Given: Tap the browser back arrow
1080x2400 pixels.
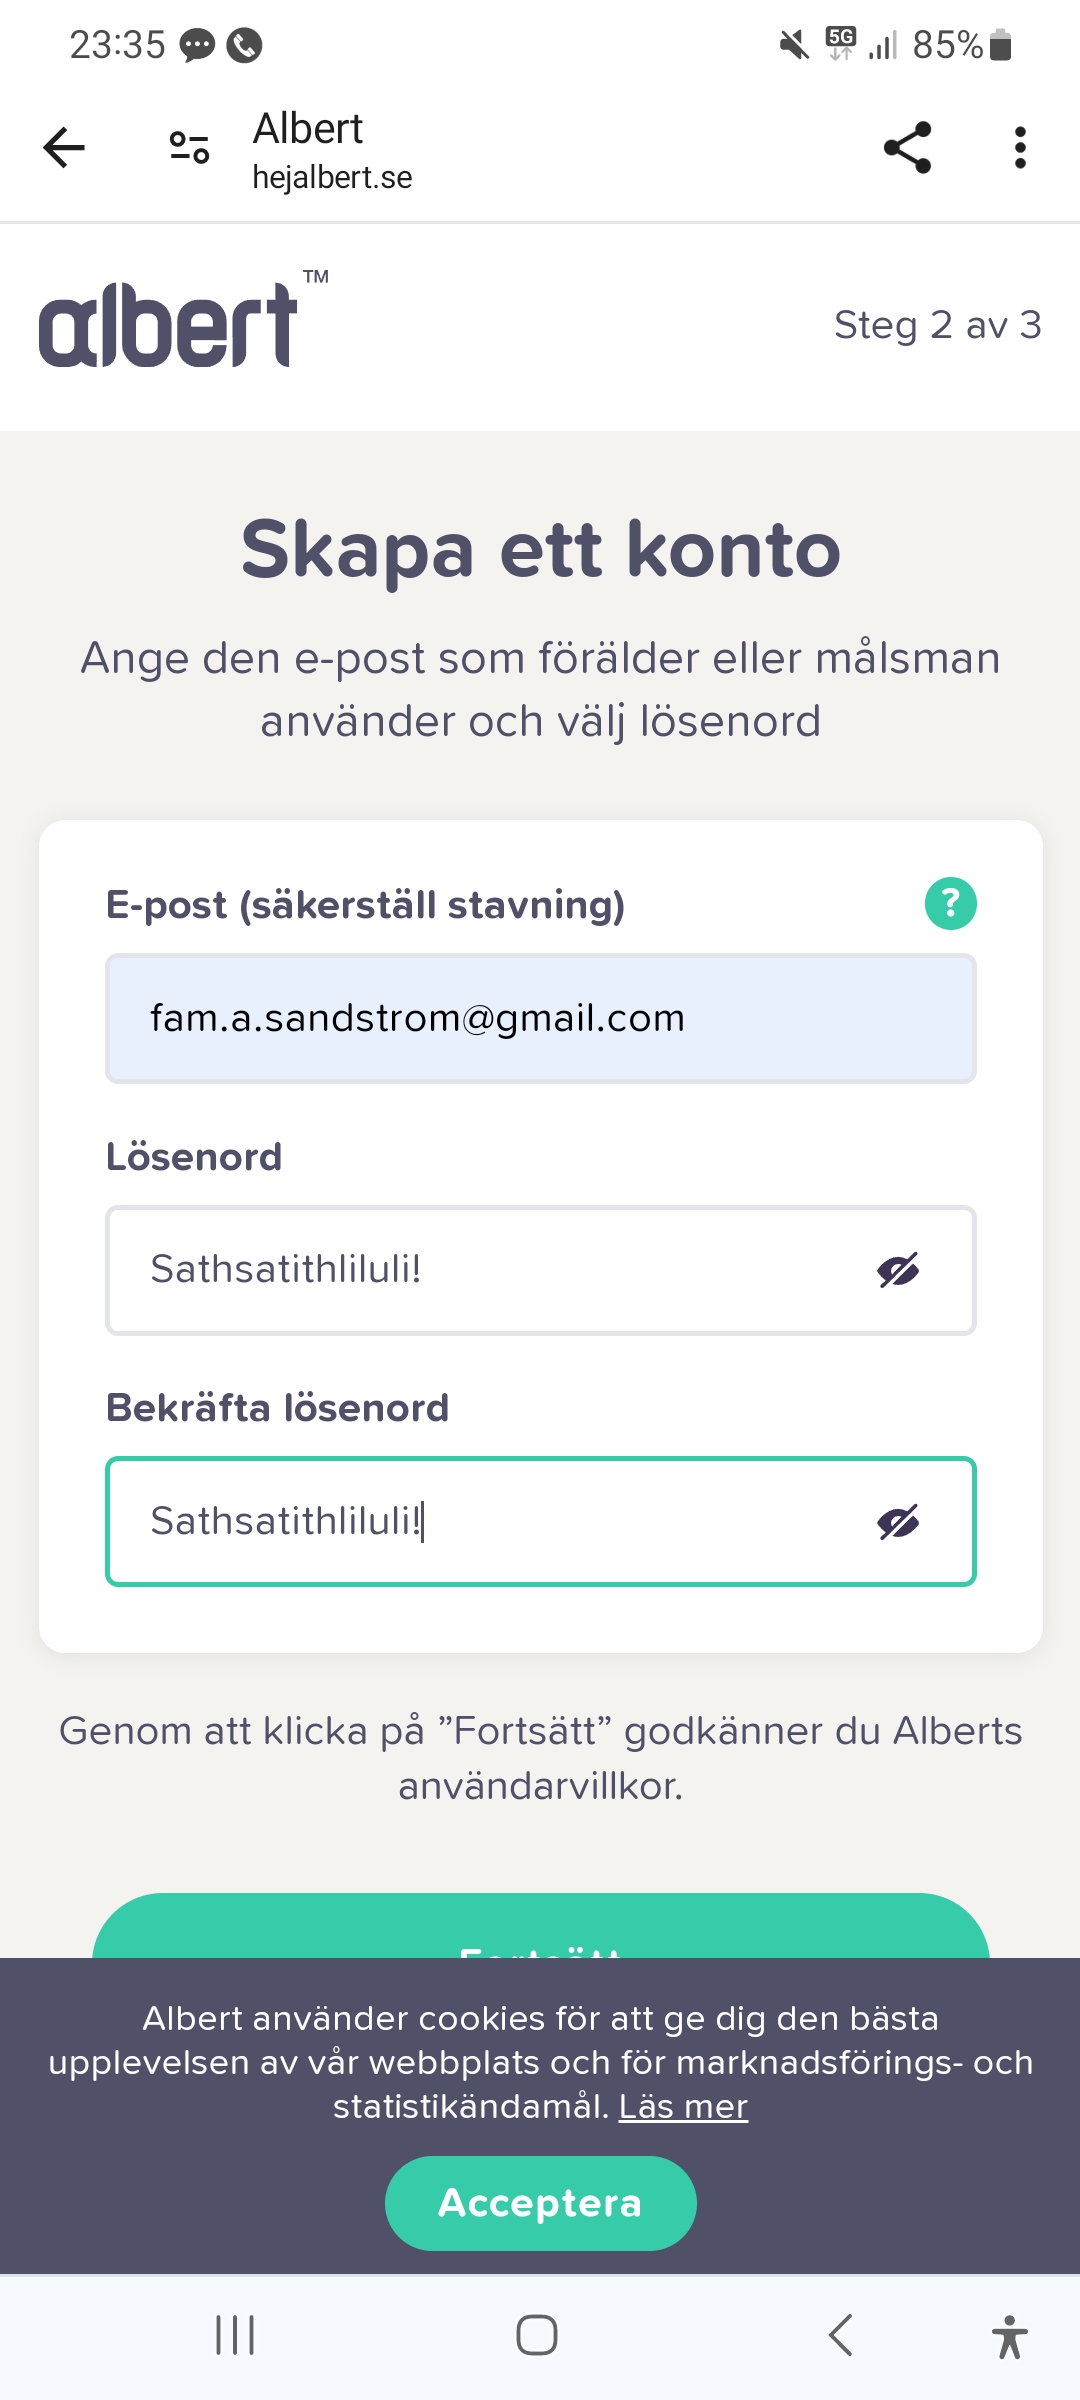Looking at the screenshot, I should coord(65,148).
